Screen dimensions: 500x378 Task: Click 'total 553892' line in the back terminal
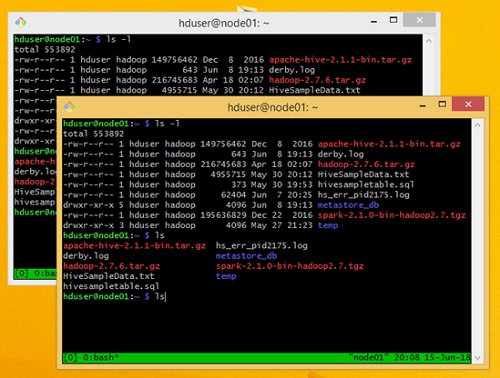pos(45,50)
